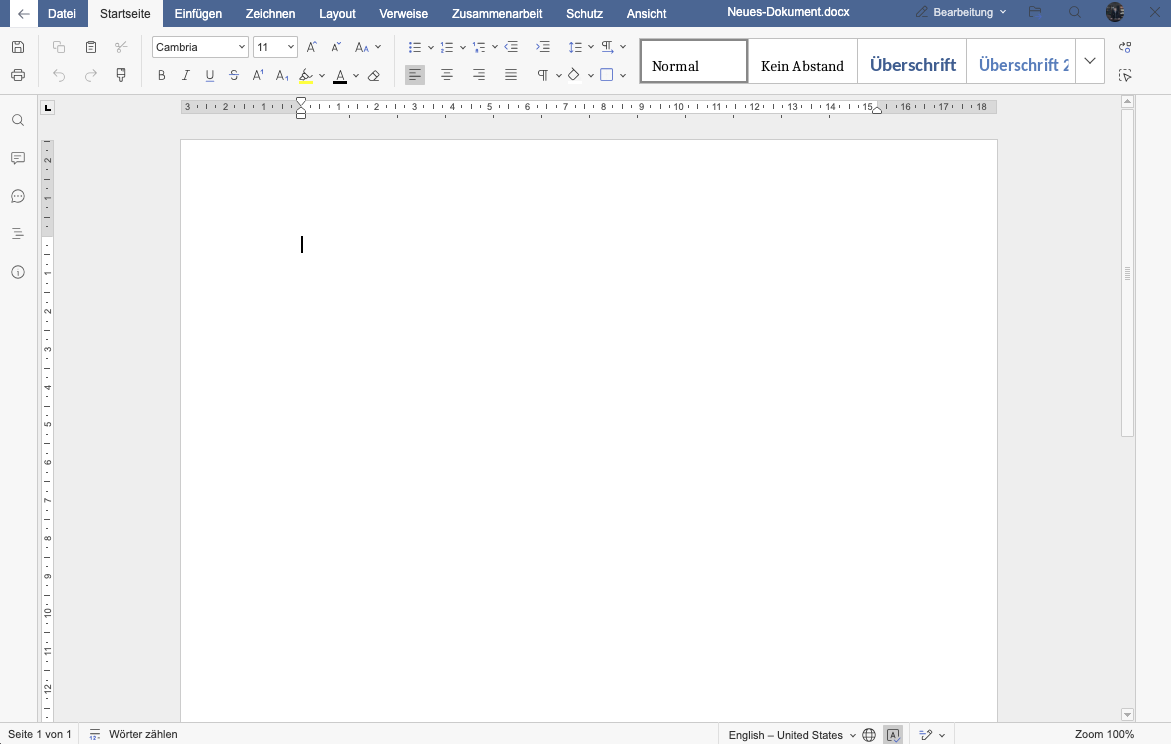Click the Save document icon
The image size is (1171, 744).
coord(18,47)
